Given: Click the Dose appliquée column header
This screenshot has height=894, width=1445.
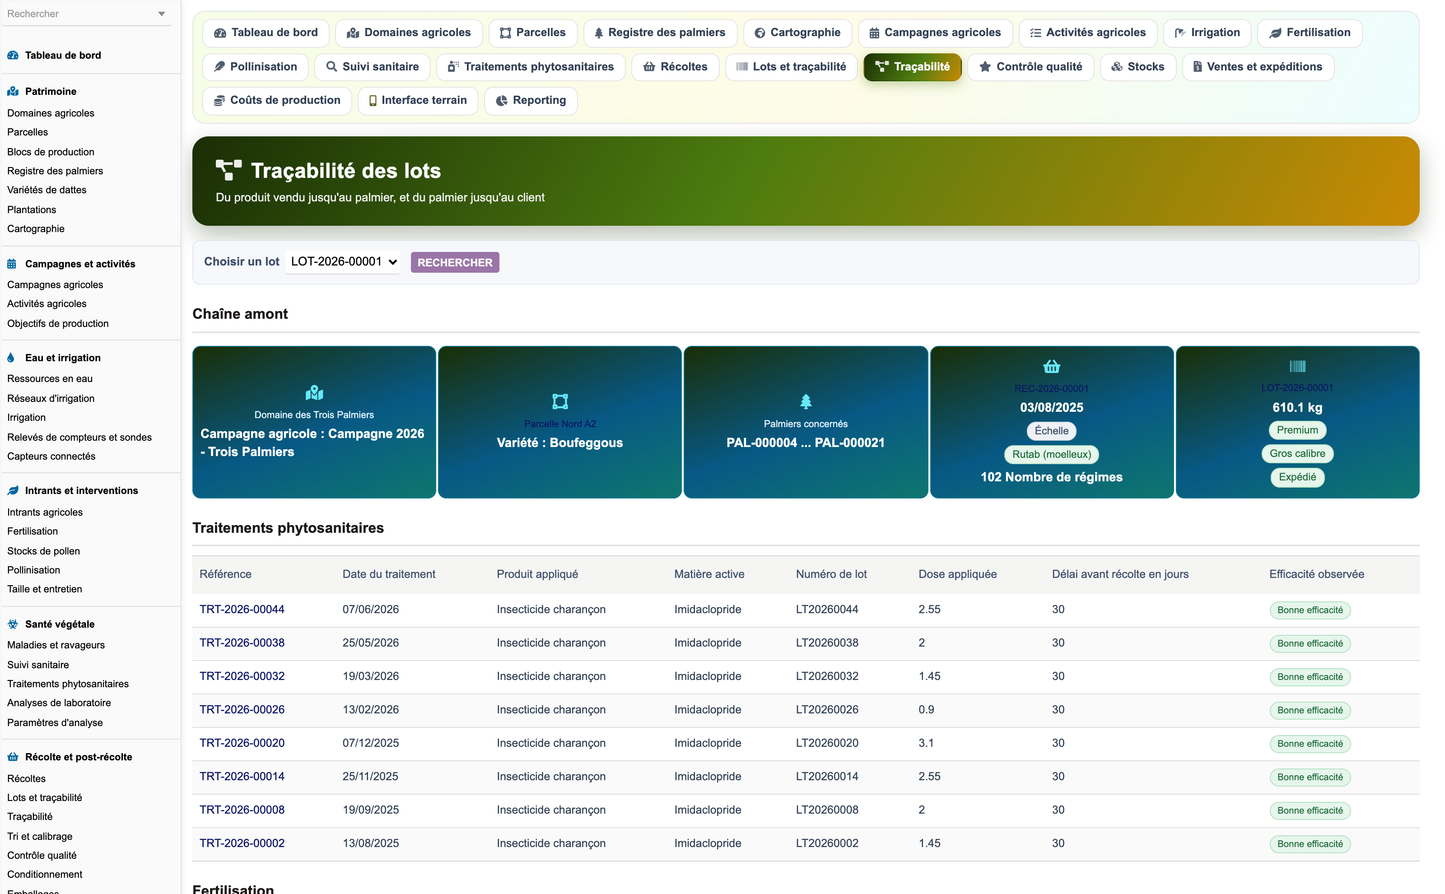Looking at the screenshot, I should click(958, 575).
